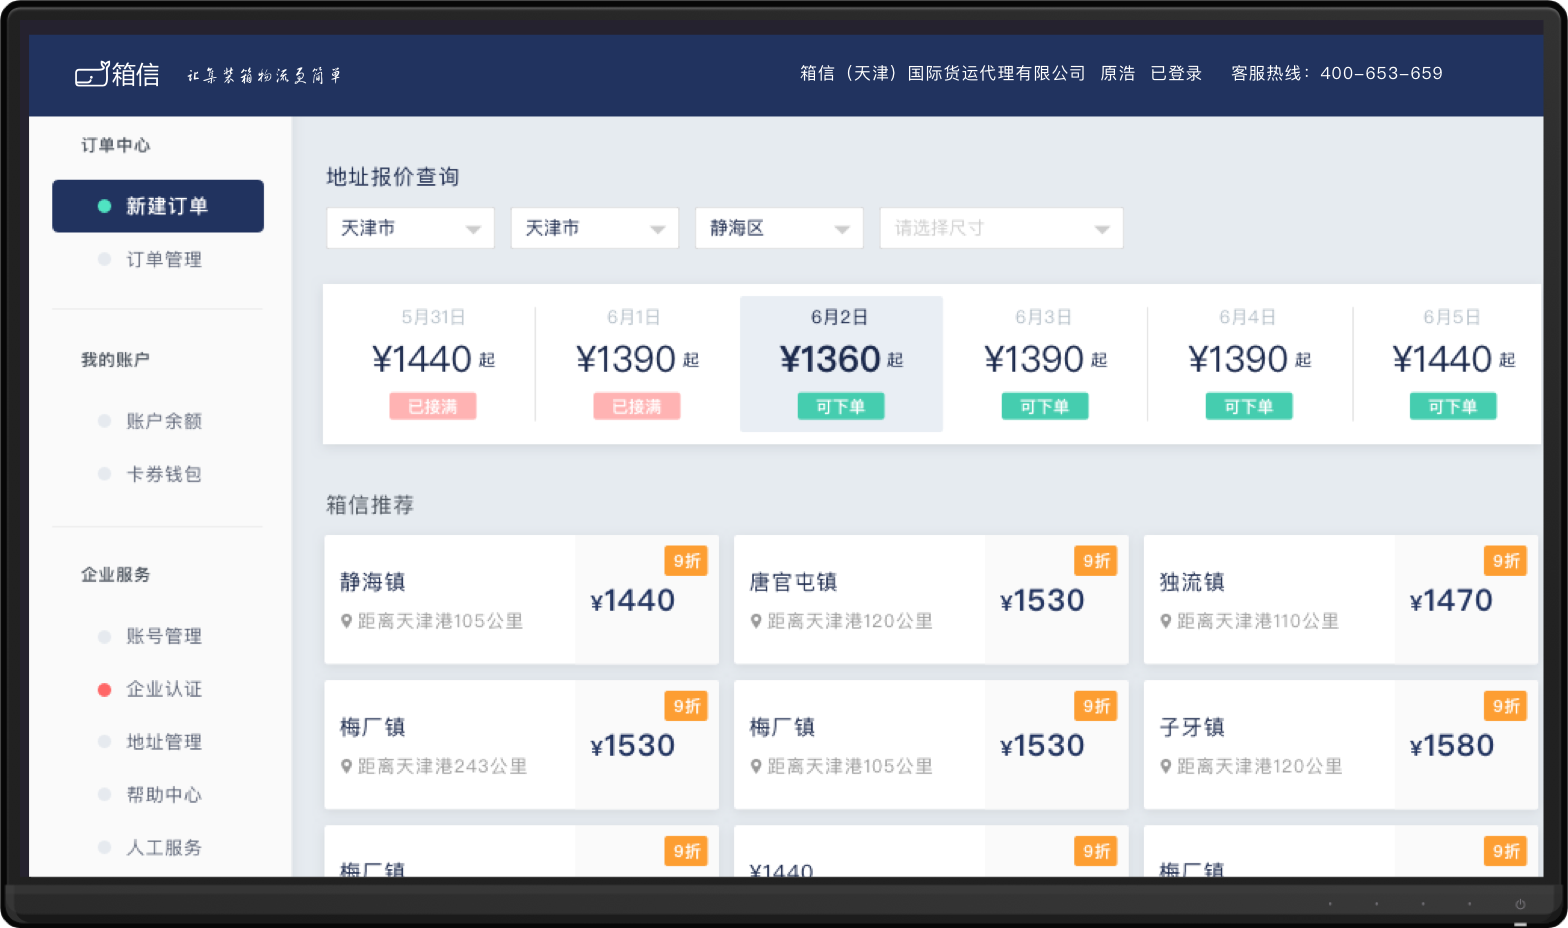Open the 静海区 district dropdown

[x=779, y=228]
